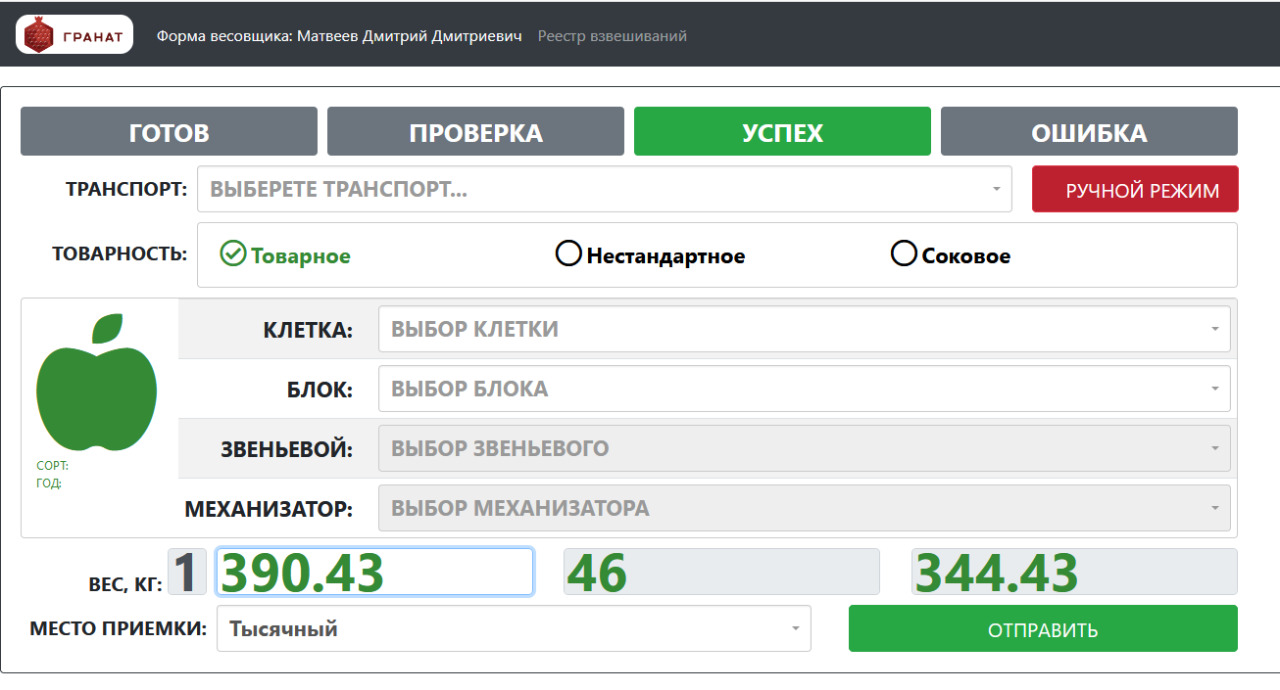Expand the ВЫБОР КЛЕТКИ dropdown
Screen dimensions: 1280x690
point(803,329)
